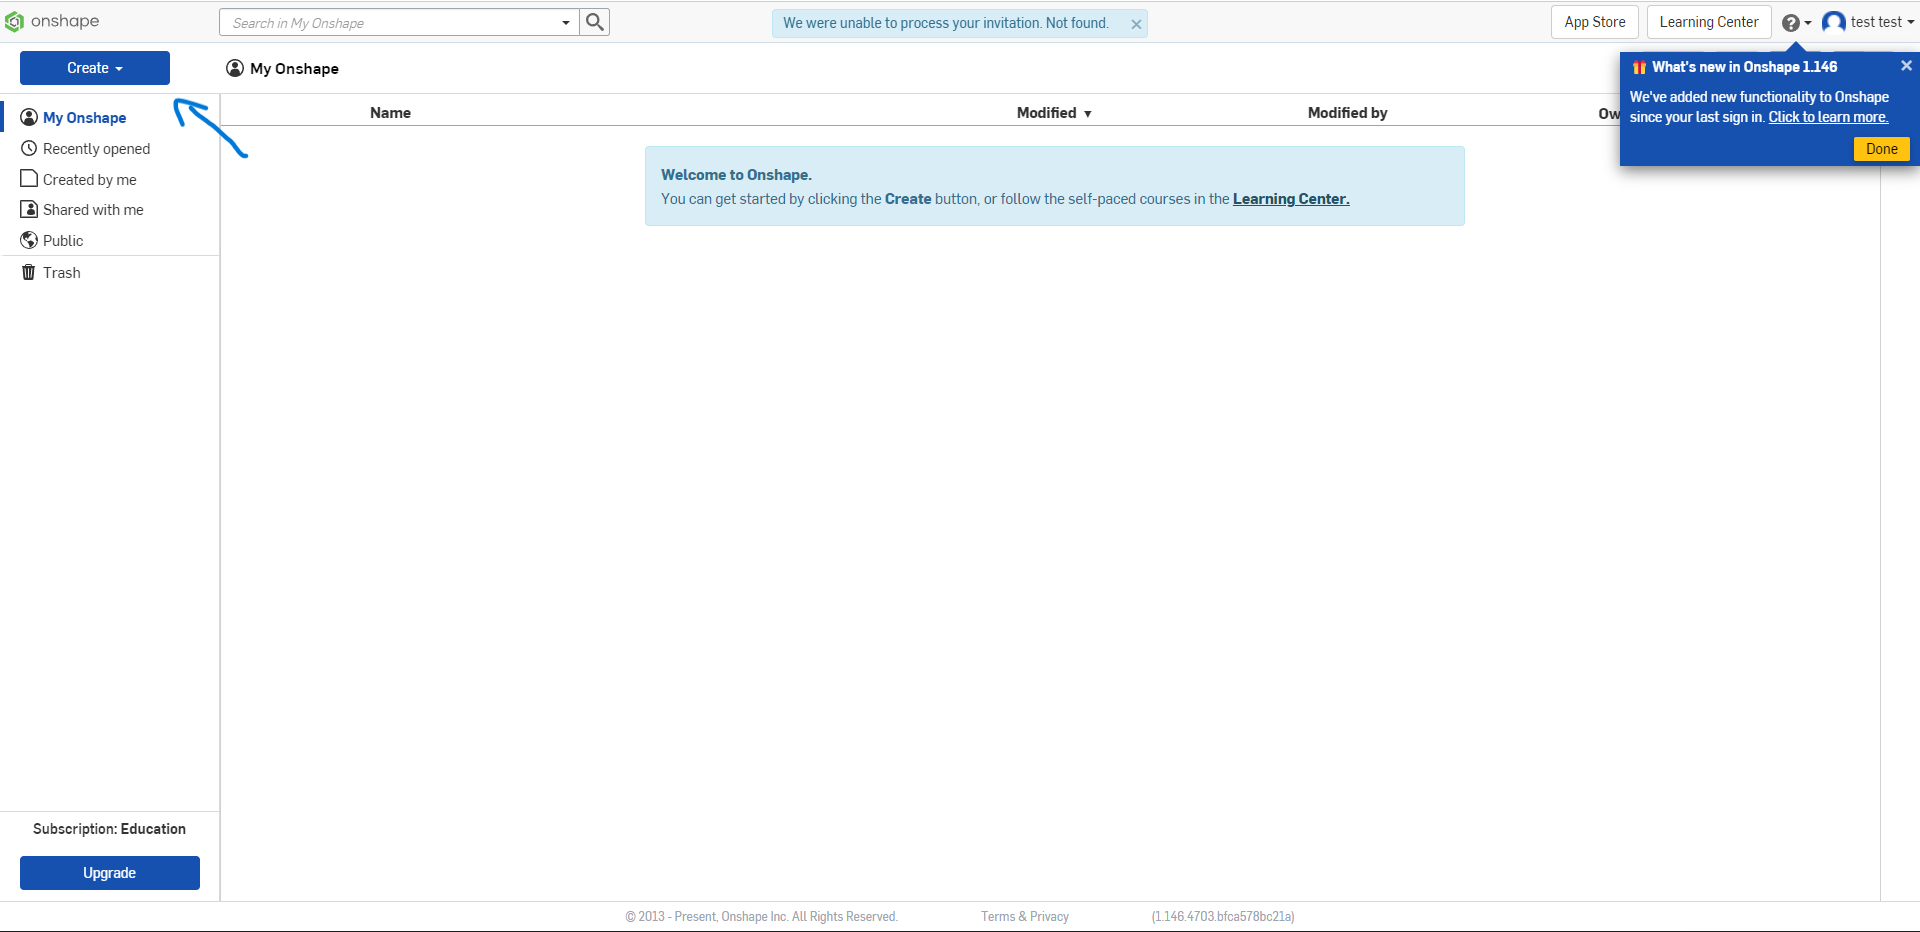Screen dimensions: 1920x932
Task: Close the What's new notification popup
Action: click(1906, 65)
